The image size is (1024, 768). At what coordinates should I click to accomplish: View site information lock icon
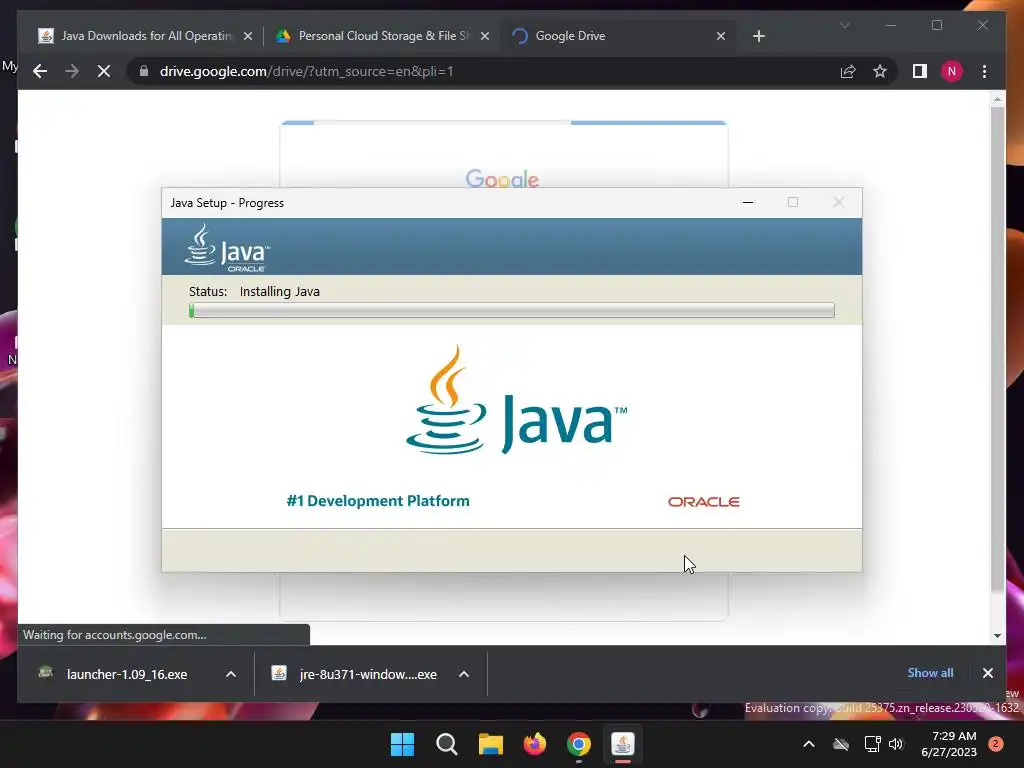(x=144, y=71)
